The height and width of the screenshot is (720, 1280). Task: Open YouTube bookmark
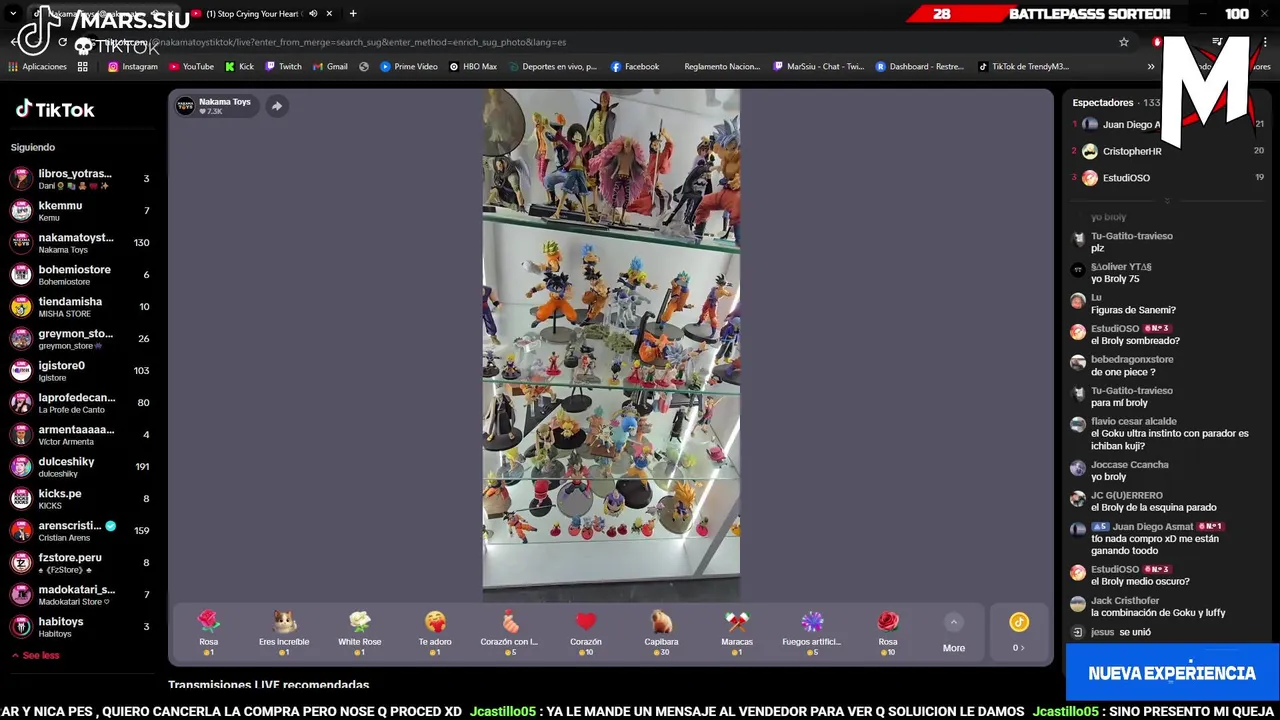(191, 67)
